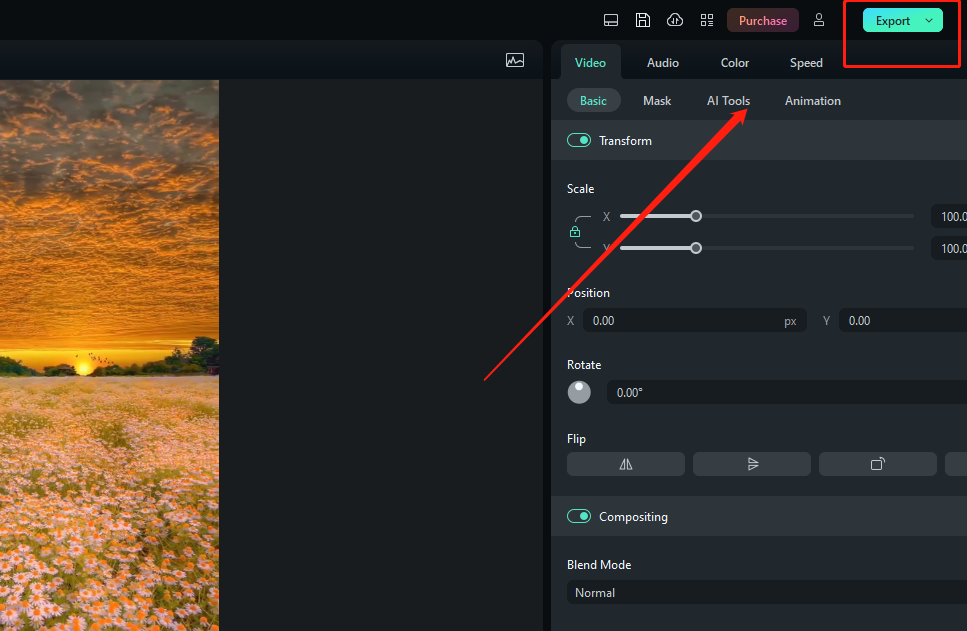The image size is (967, 631).
Task: Toggle the lock aspect ratio for Scale
Action: (x=576, y=231)
